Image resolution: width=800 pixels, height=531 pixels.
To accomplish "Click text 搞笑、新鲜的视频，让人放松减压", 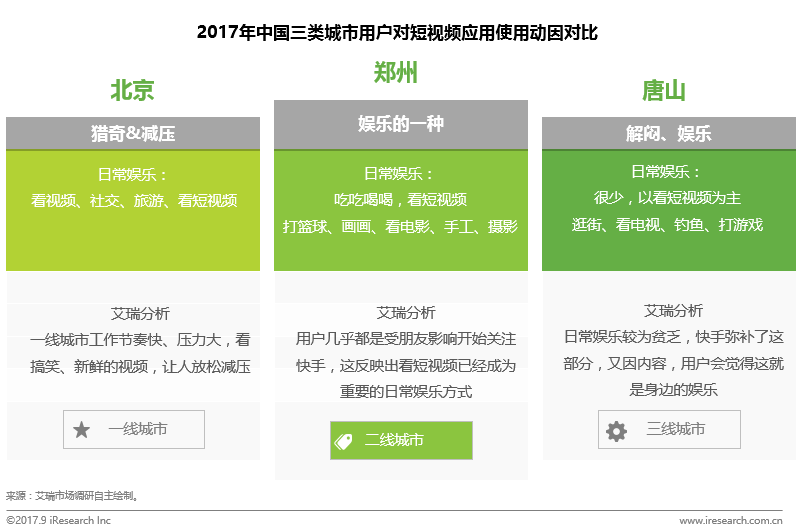I will (x=140, y=366).
